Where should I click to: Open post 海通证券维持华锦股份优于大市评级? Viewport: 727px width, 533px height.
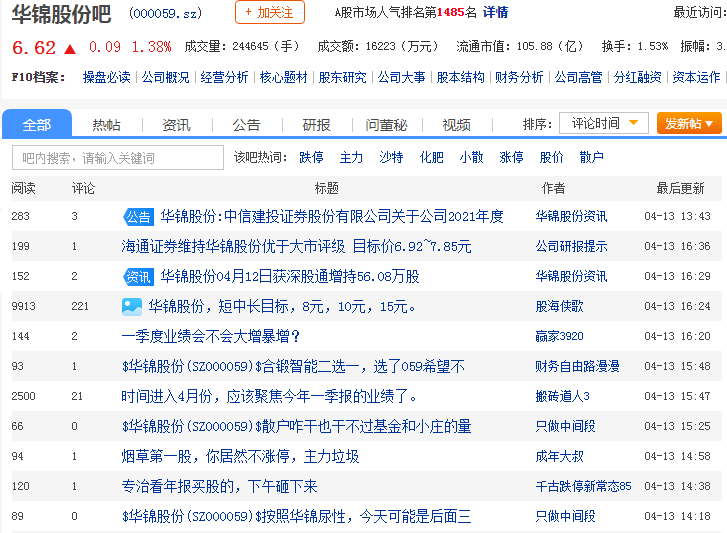[x=297, y=247]
